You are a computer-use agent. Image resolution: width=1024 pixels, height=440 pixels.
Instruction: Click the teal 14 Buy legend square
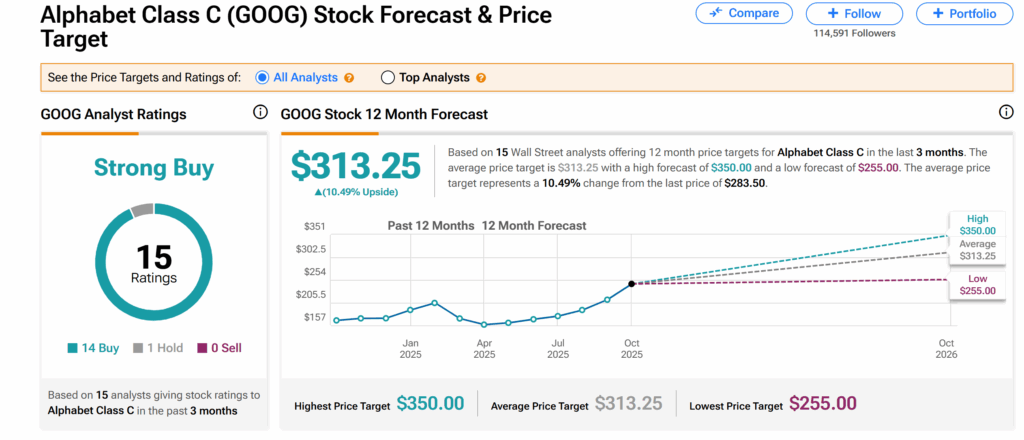tap(73, 349)
